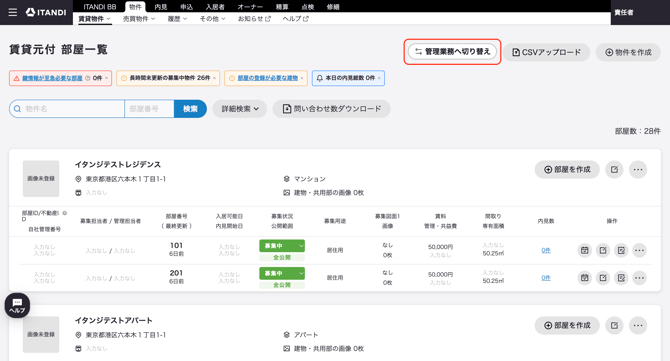This screenshot has width=670, height=361.
Task: Click イタンジテストアパート image placeholder thumbnail
Action: coord(41,335)
